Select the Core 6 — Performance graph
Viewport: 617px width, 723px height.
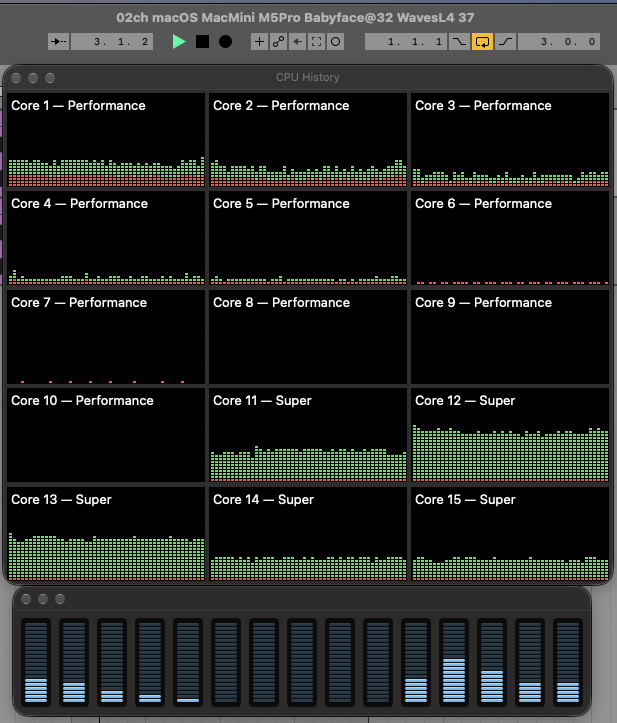pyautogui.click(x=510, y=238)
